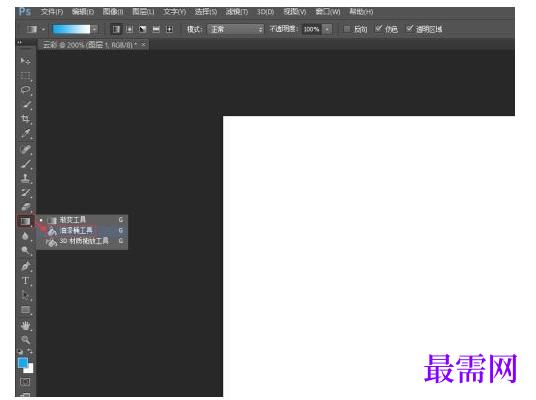
Task: Open the 视图(V) menu
Action: coord(295,12)
